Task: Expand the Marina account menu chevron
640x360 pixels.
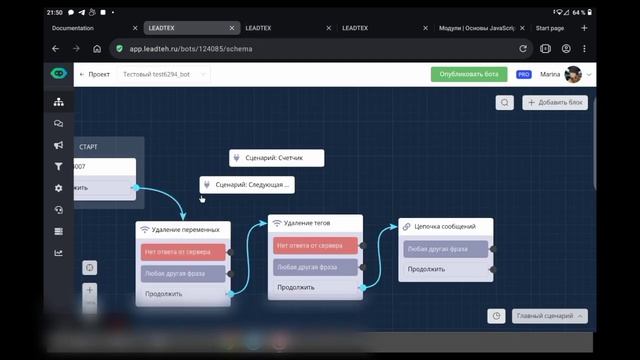Action: pos(589,75)
